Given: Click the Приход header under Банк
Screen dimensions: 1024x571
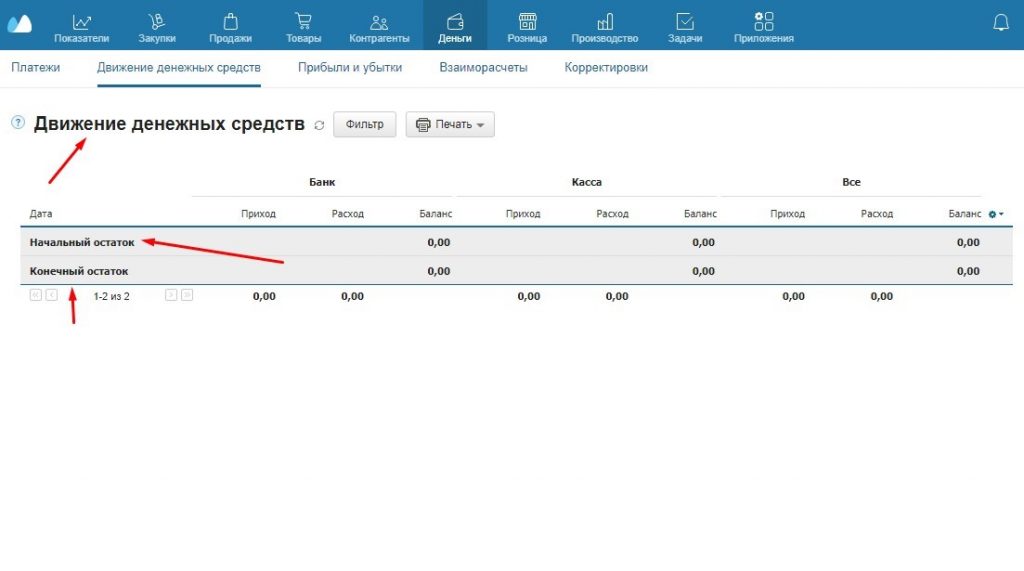Looking at the screenshot, I should pyautogui.click(x=258, y=214).
